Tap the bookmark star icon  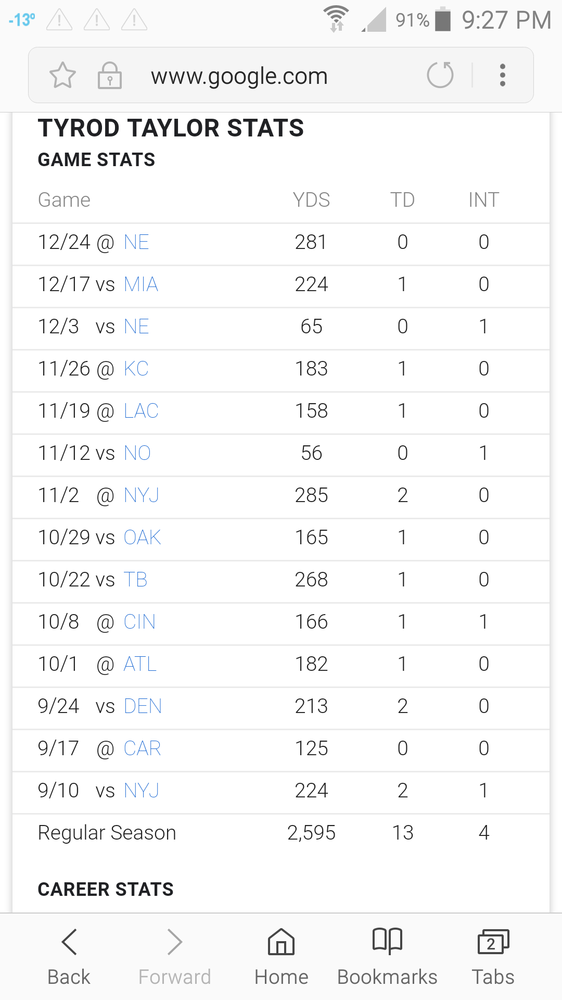pos(63,76)
